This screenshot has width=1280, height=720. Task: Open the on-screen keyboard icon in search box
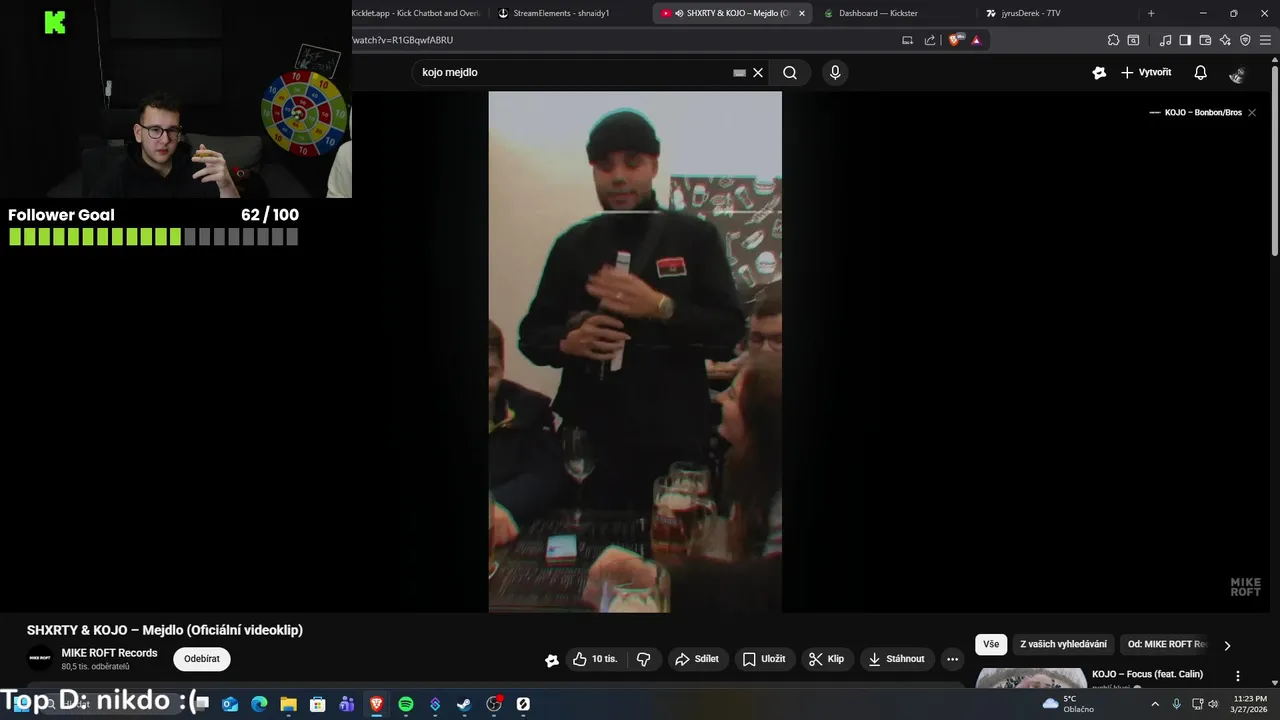(739, 72)
